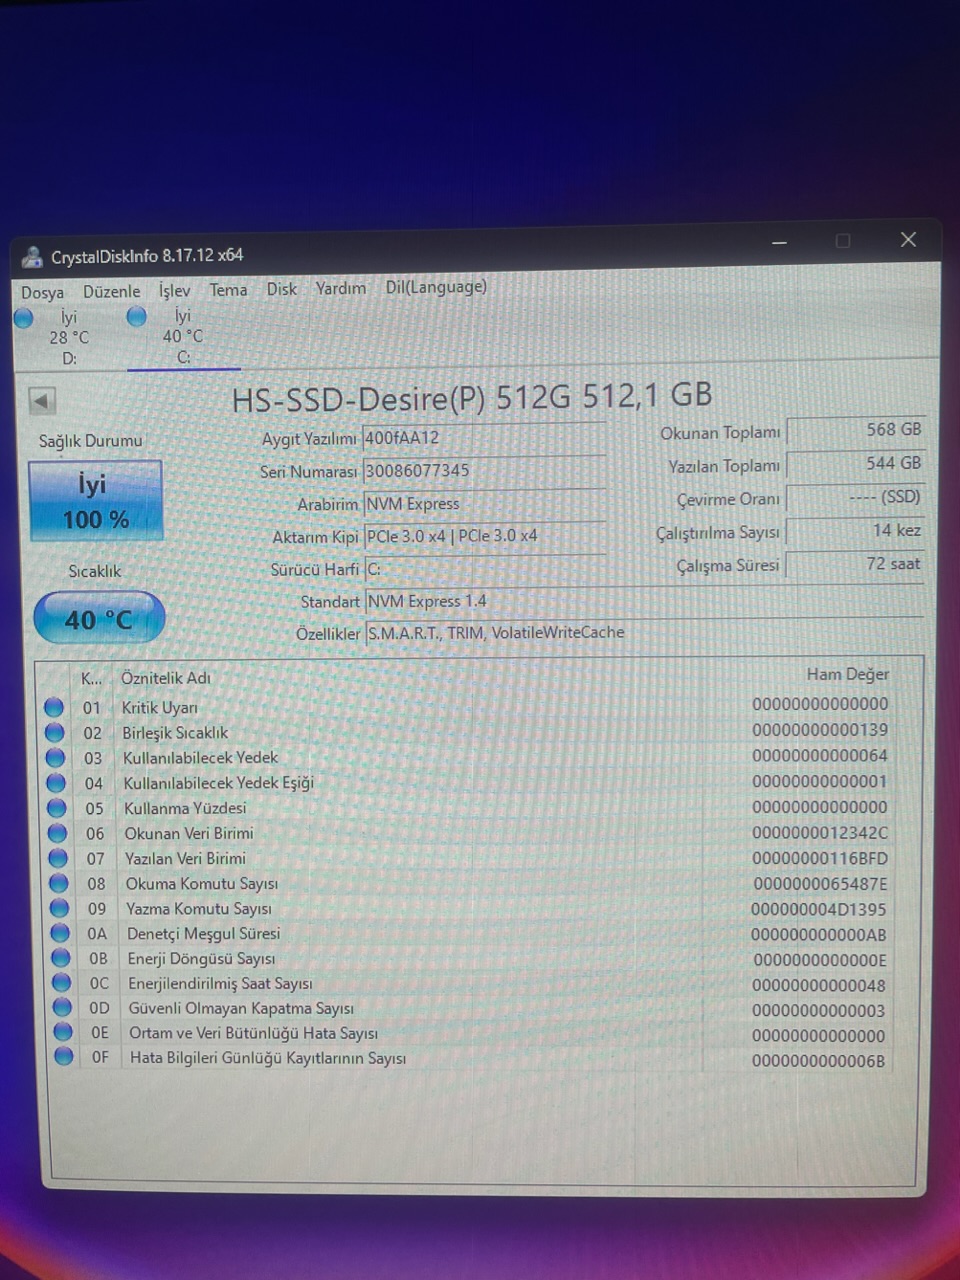Click status icon for Hata Bilgileri Günlüğü row
The height and width of the screenshot is (1280, 960).
(x=64, y=1056)
